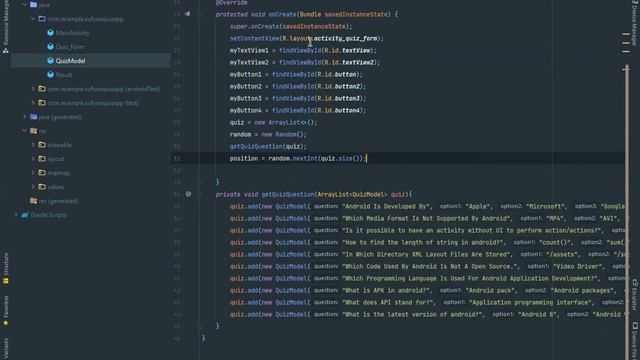Click 'myTextView2' assignment line
This screenshot has height=360, width=640.
tap(304, 62)
